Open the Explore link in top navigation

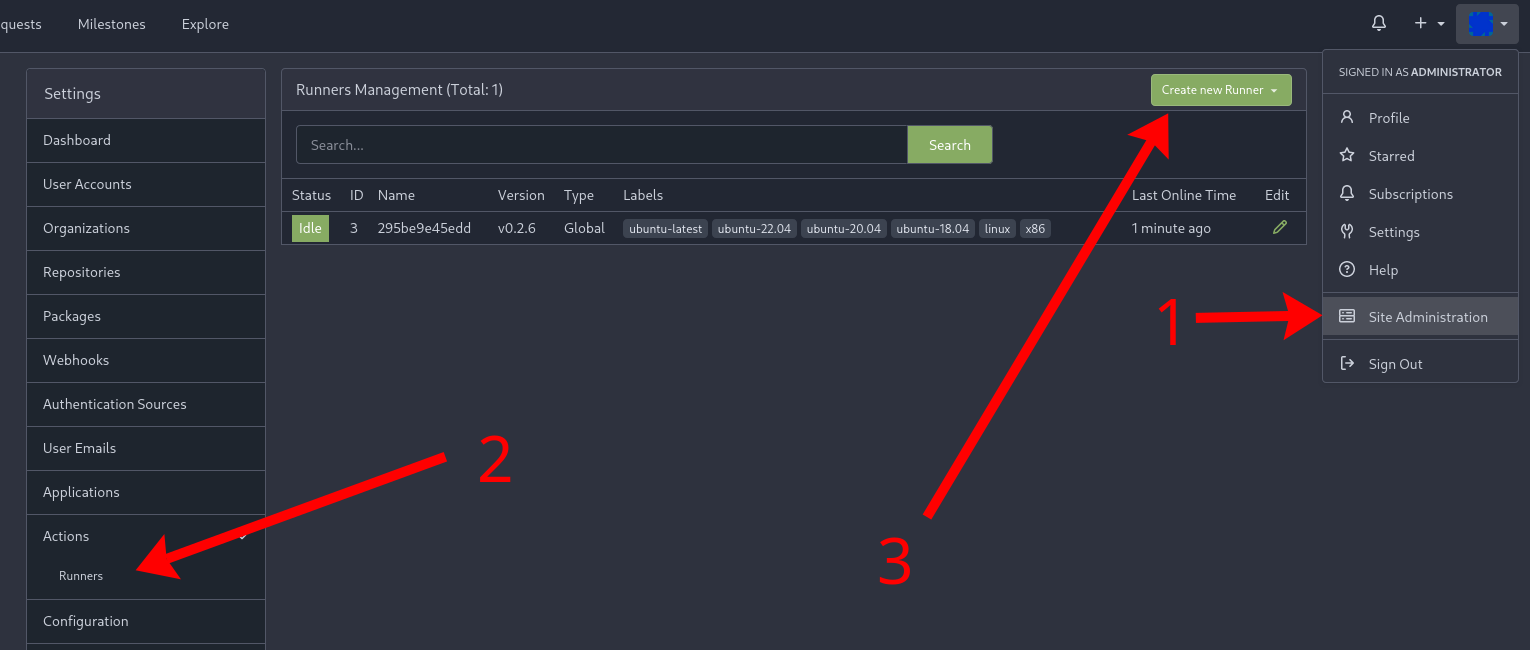pyautogui.click(x=205, y=24)
